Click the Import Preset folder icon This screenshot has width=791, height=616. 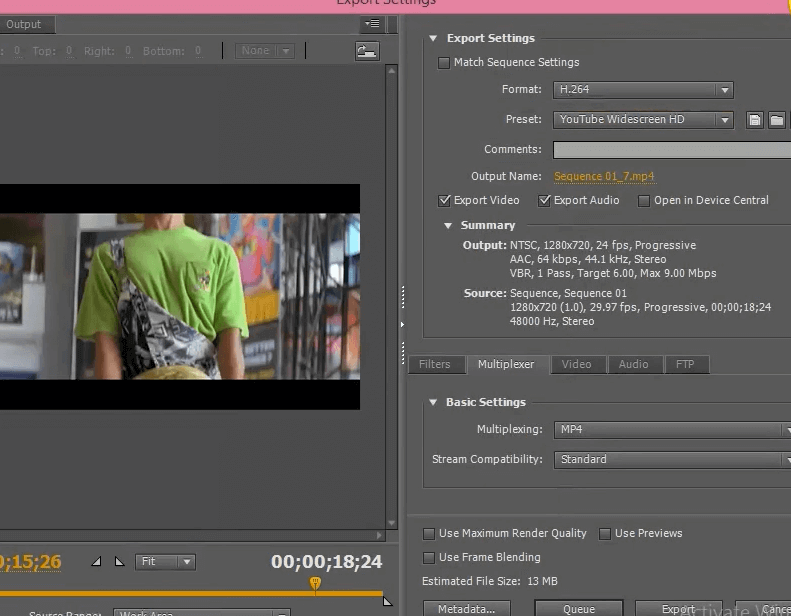coord(776,120)
